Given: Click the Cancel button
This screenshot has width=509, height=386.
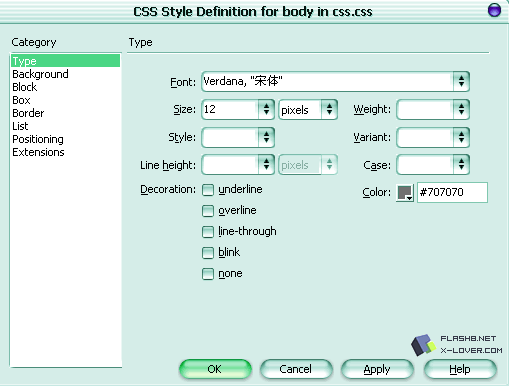Looking at the screenshot, I should (x=296, y=369).
